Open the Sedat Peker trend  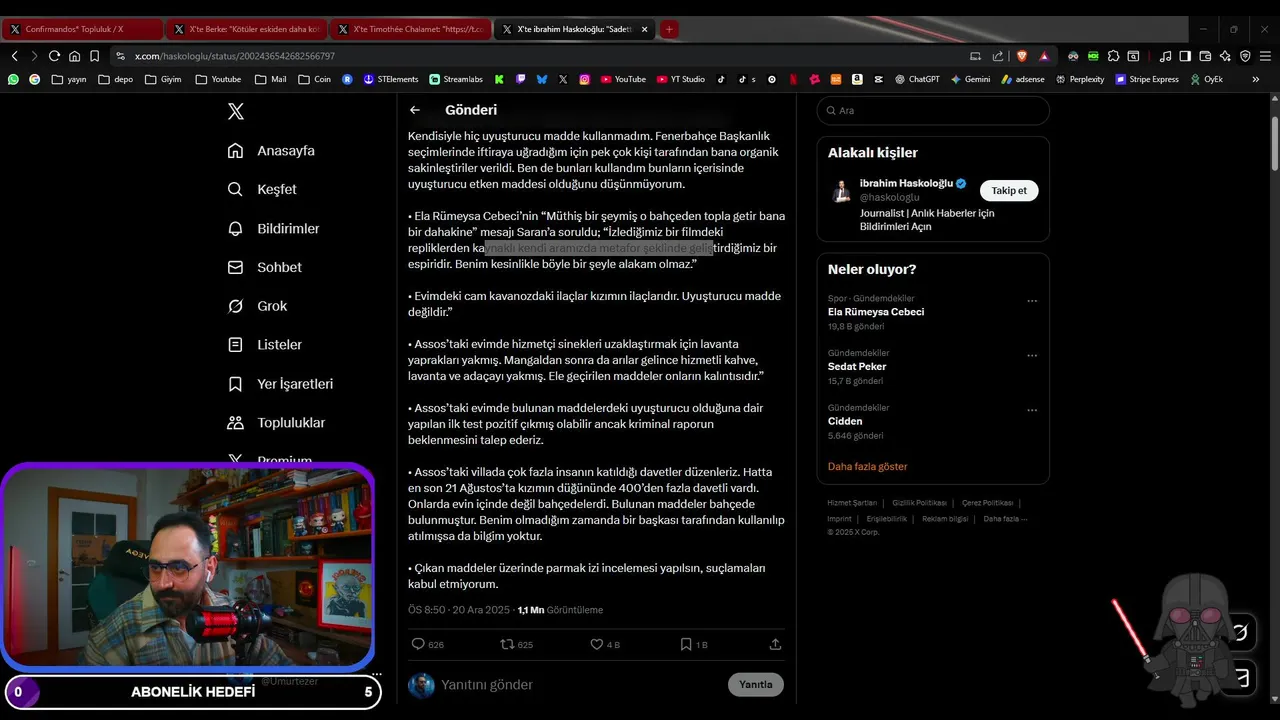[x=857, y=366]
